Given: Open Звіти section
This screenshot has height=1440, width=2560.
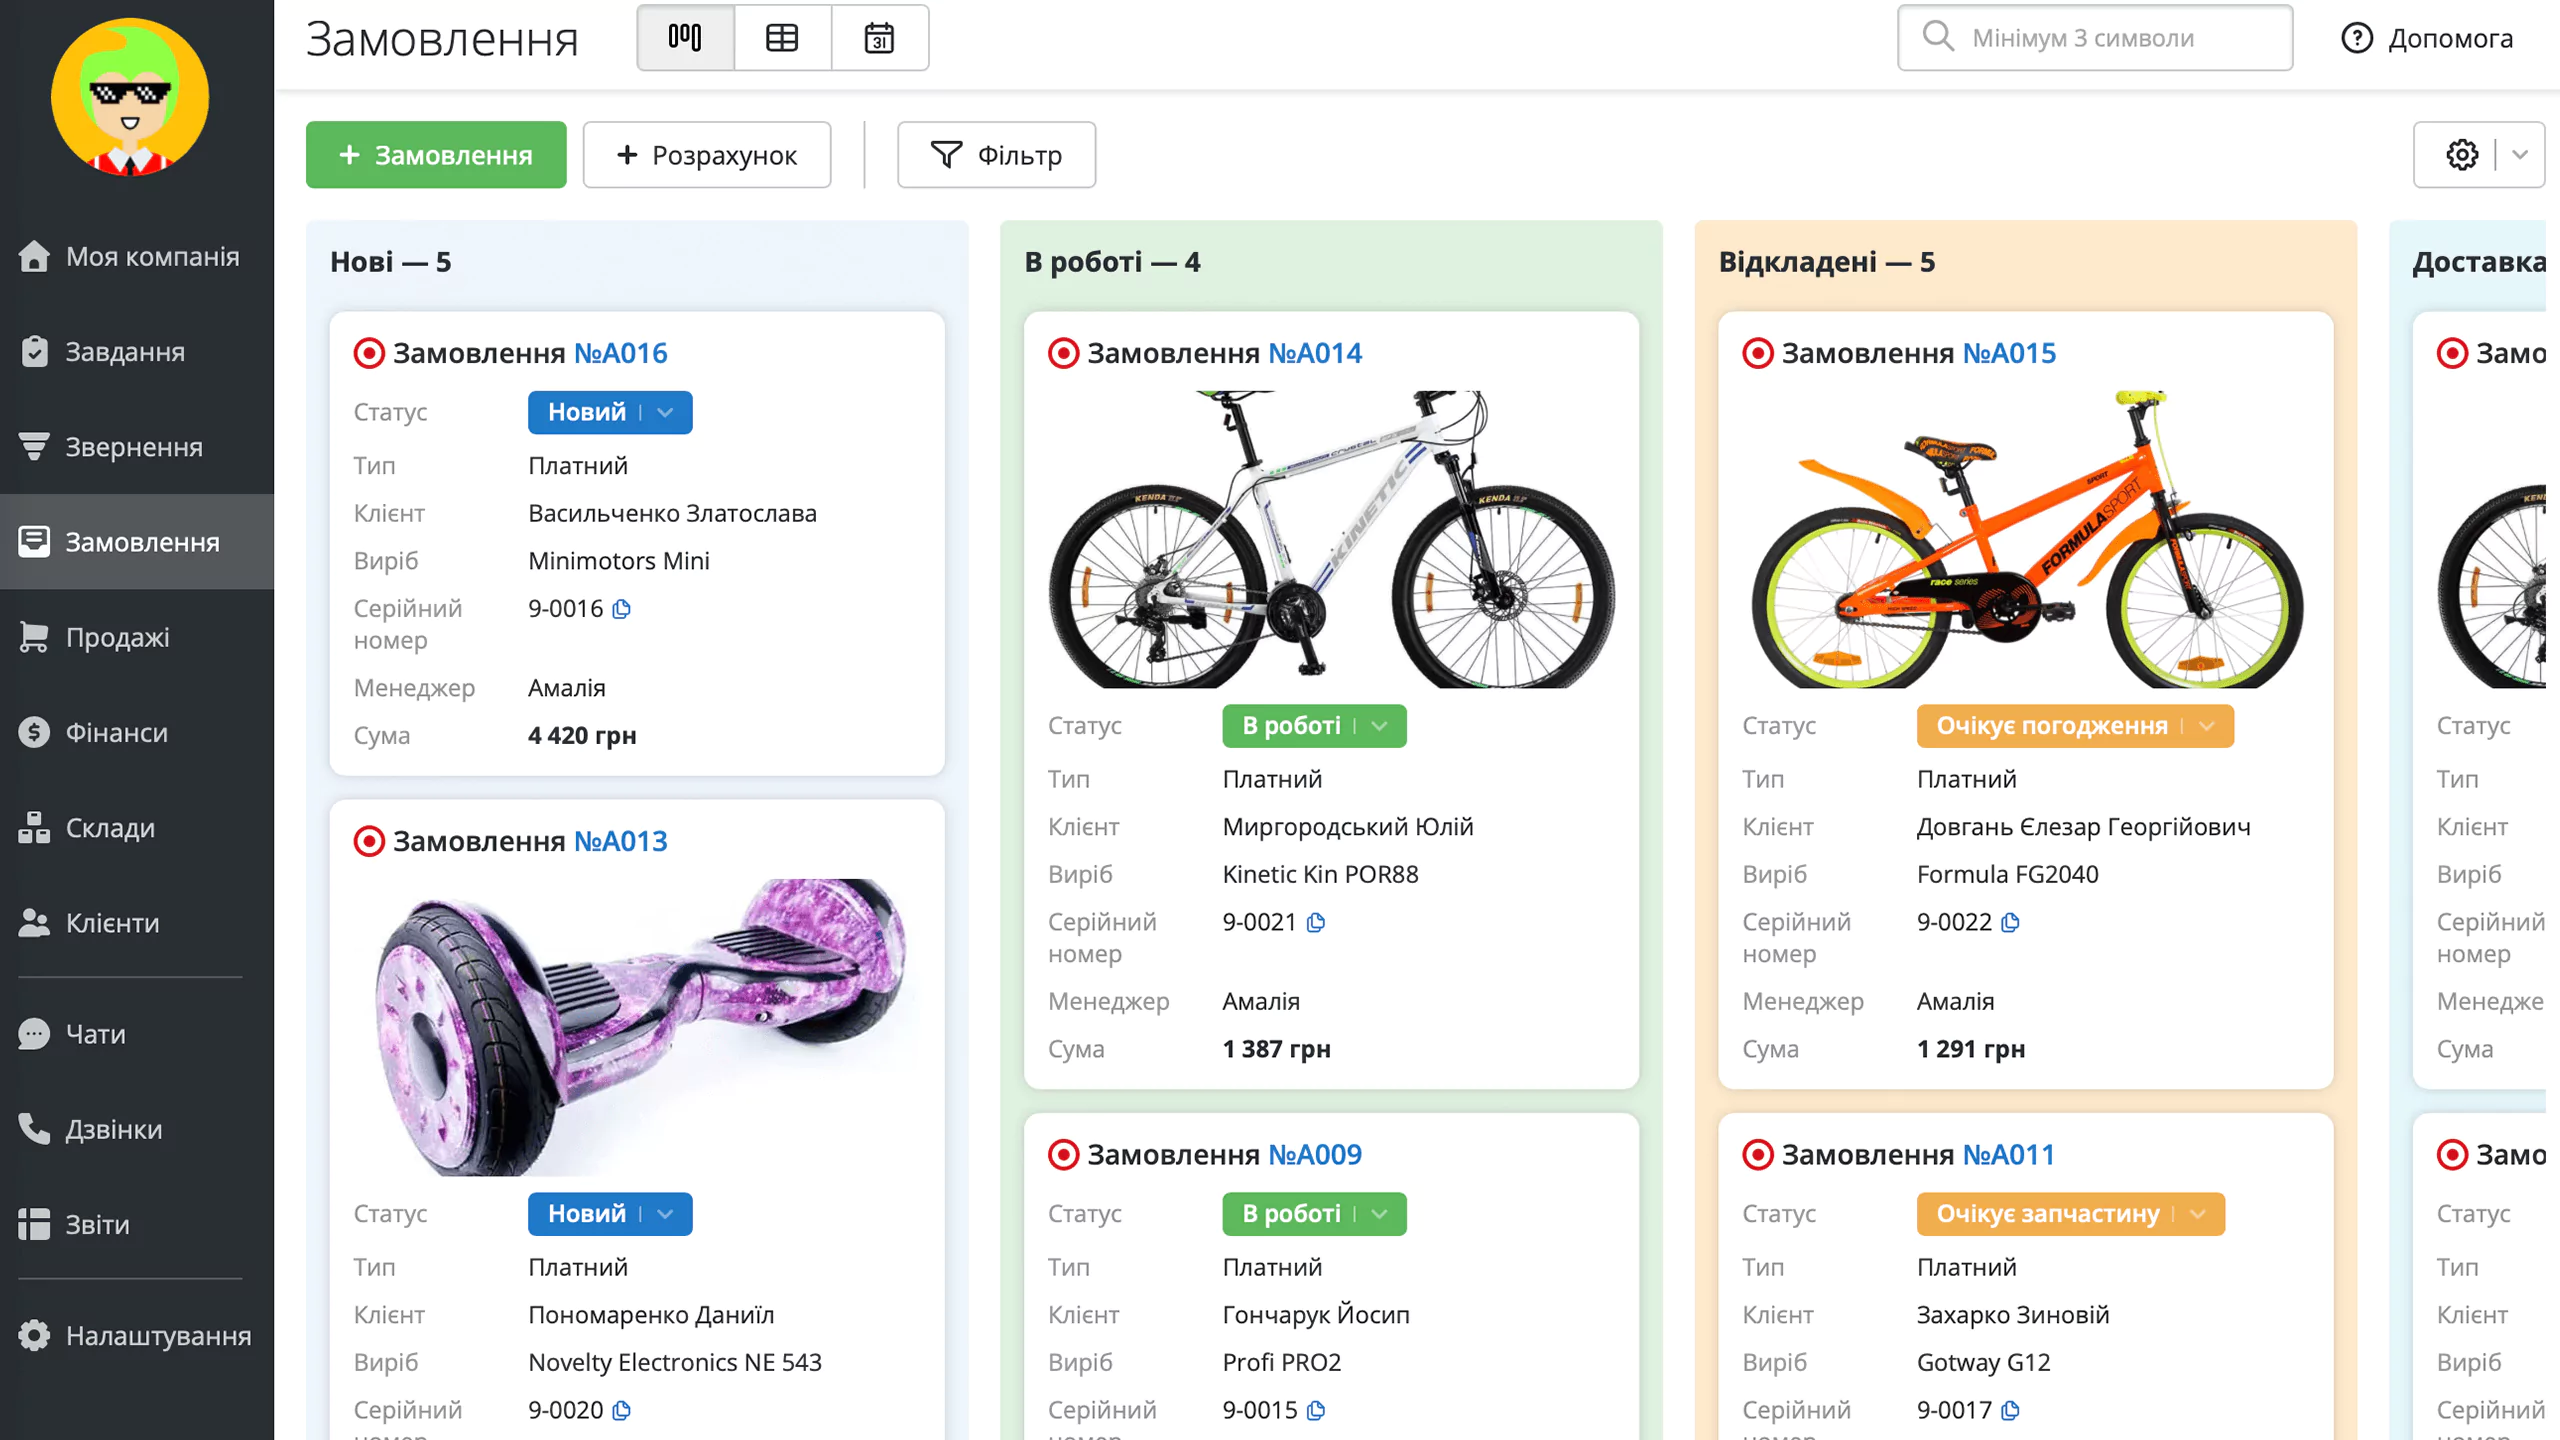Looking at the screenshot, I should 137,1224.
